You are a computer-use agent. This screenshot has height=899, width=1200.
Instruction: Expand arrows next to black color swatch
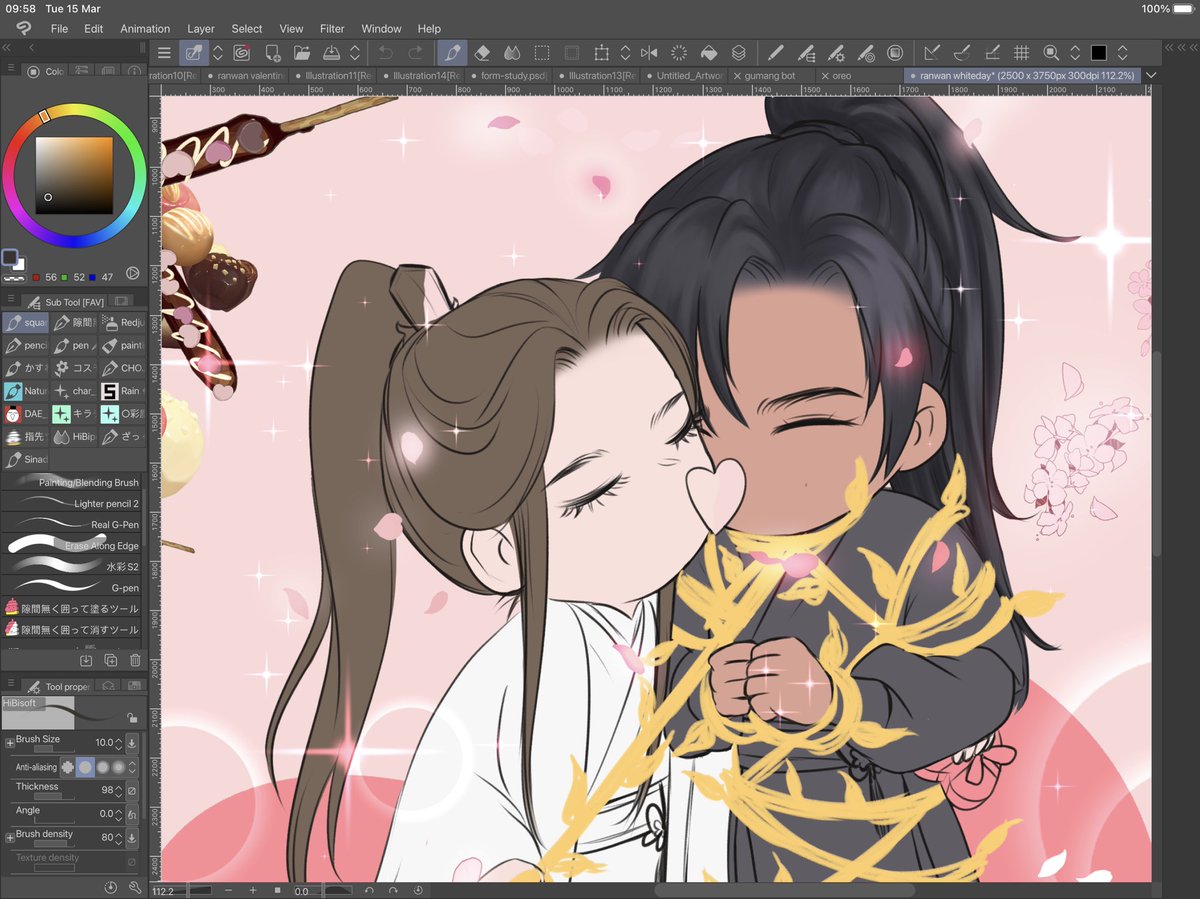(1123, 52)
